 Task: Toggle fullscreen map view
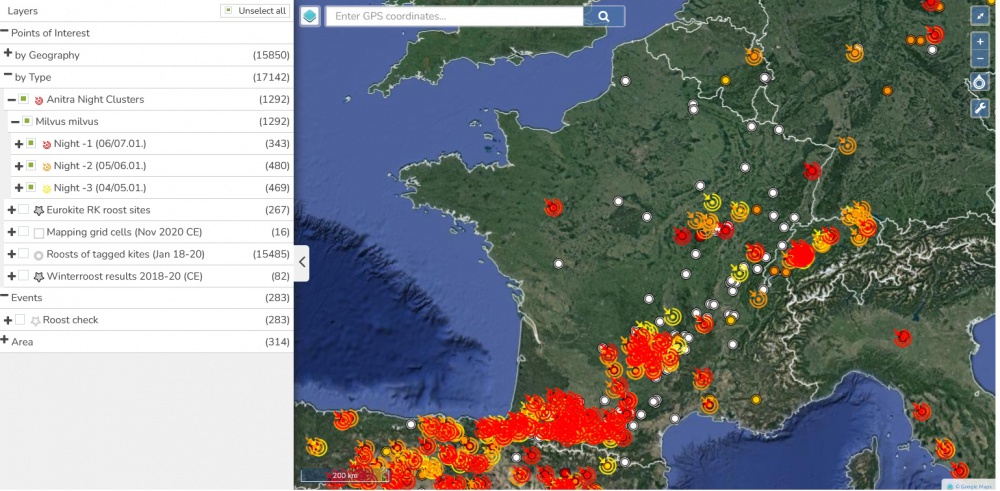(980, 16)
